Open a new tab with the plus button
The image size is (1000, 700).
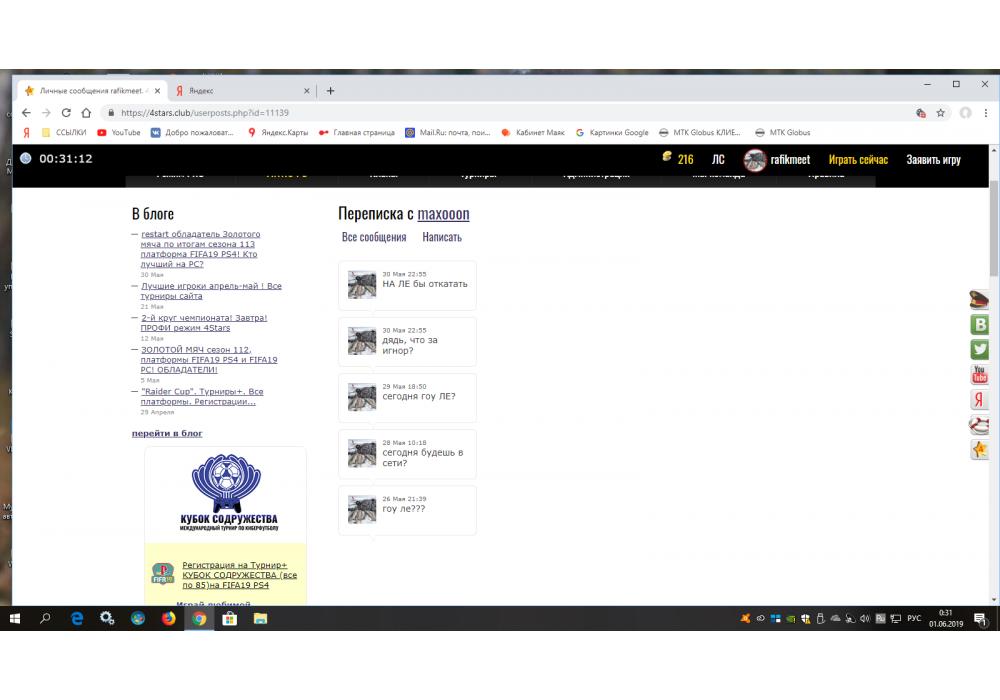[330, 91]
